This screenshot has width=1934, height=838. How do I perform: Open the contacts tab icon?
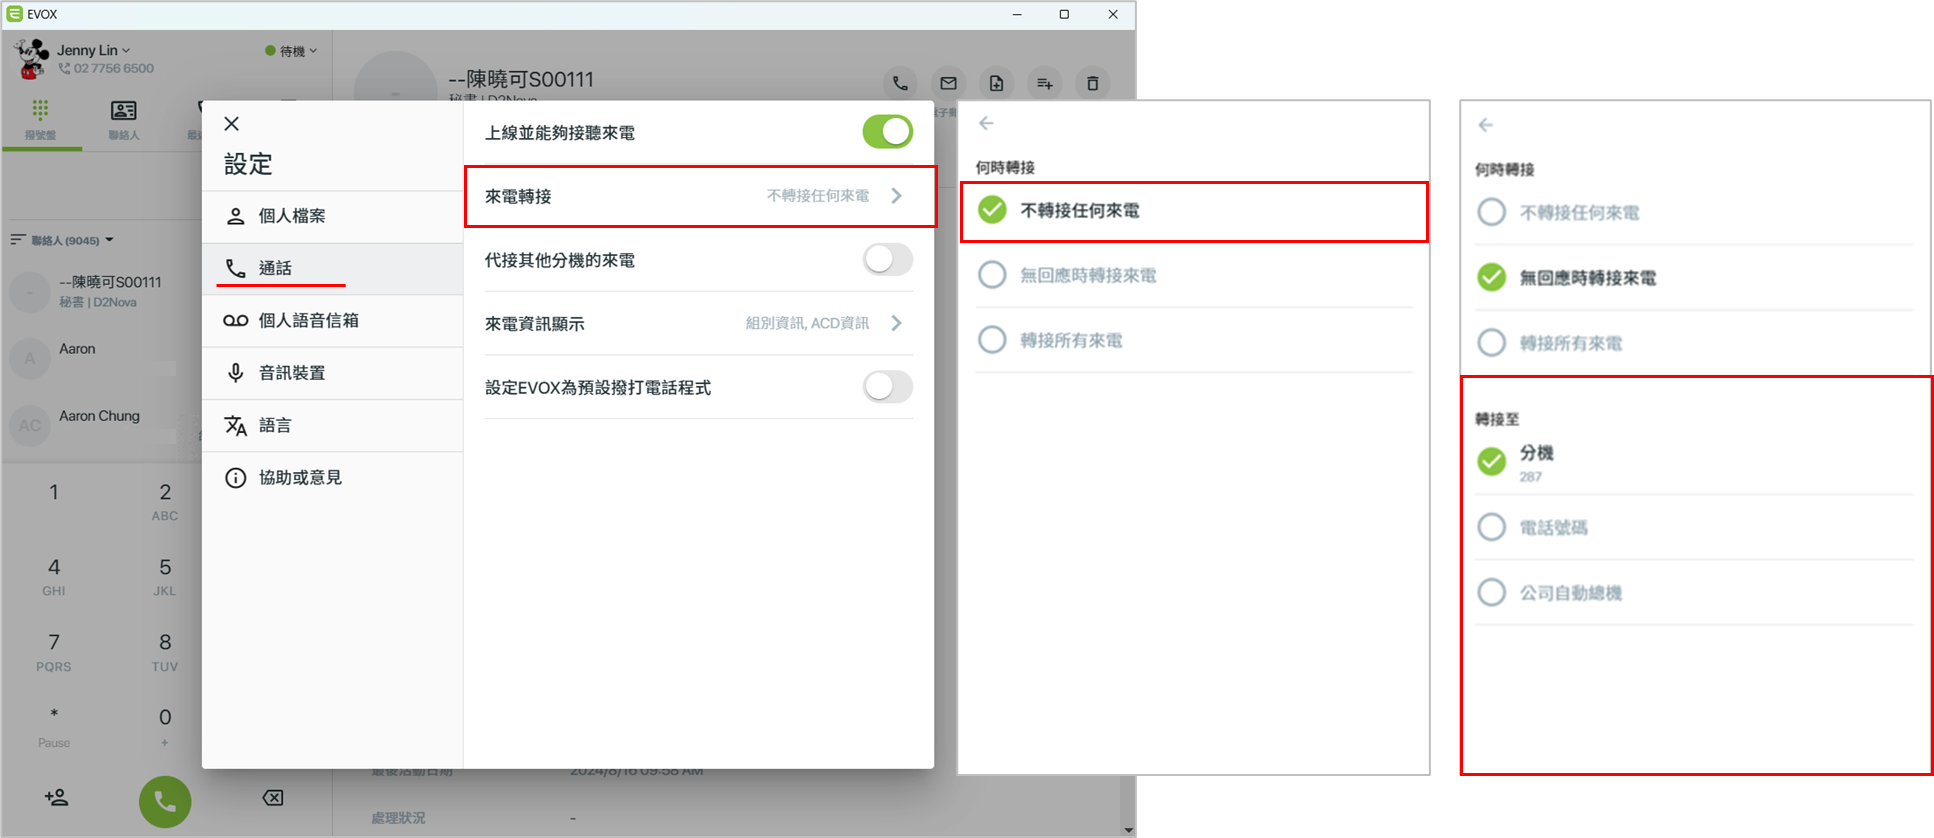pos(124,119)
